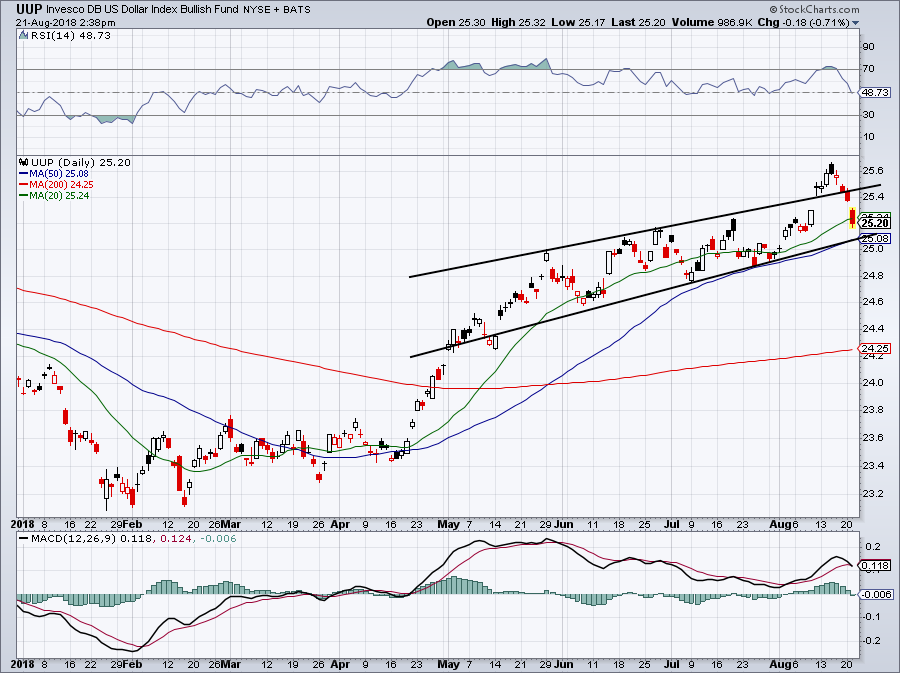
Task: Click the 'RSI(14) 48.73' legend label
Action: click(71, 35)
